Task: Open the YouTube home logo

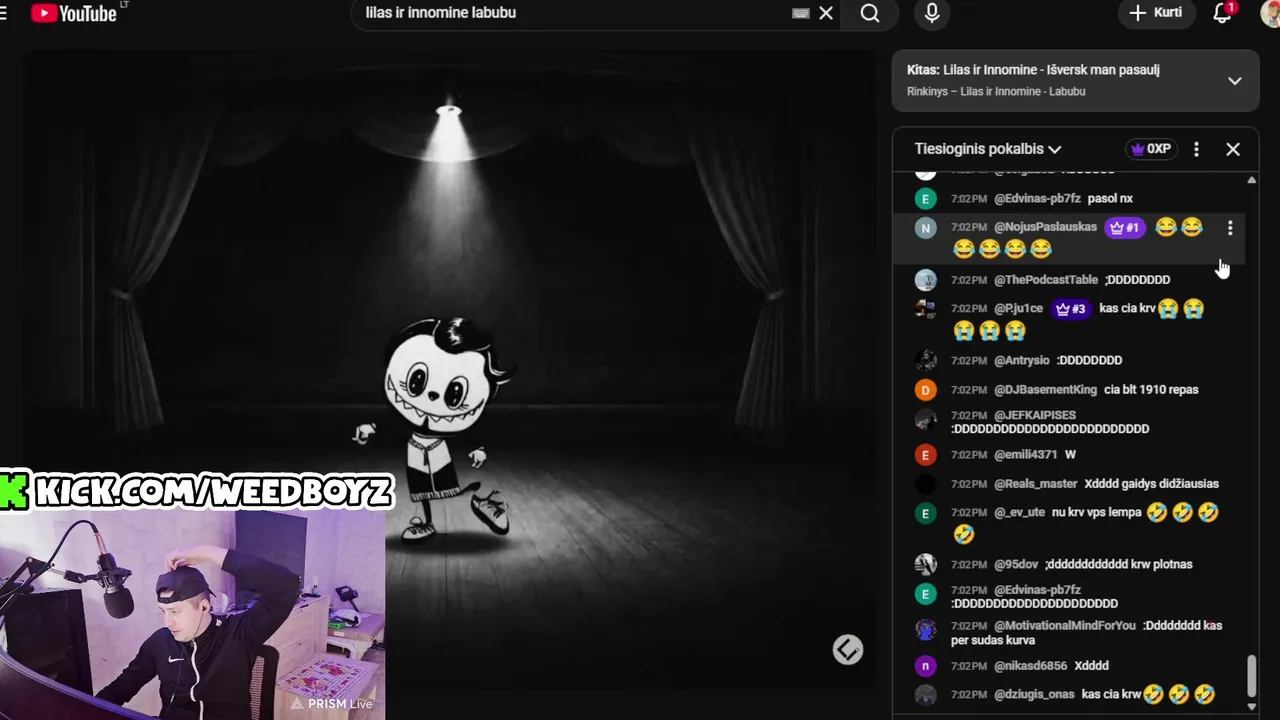Action: tap(74, 13)
